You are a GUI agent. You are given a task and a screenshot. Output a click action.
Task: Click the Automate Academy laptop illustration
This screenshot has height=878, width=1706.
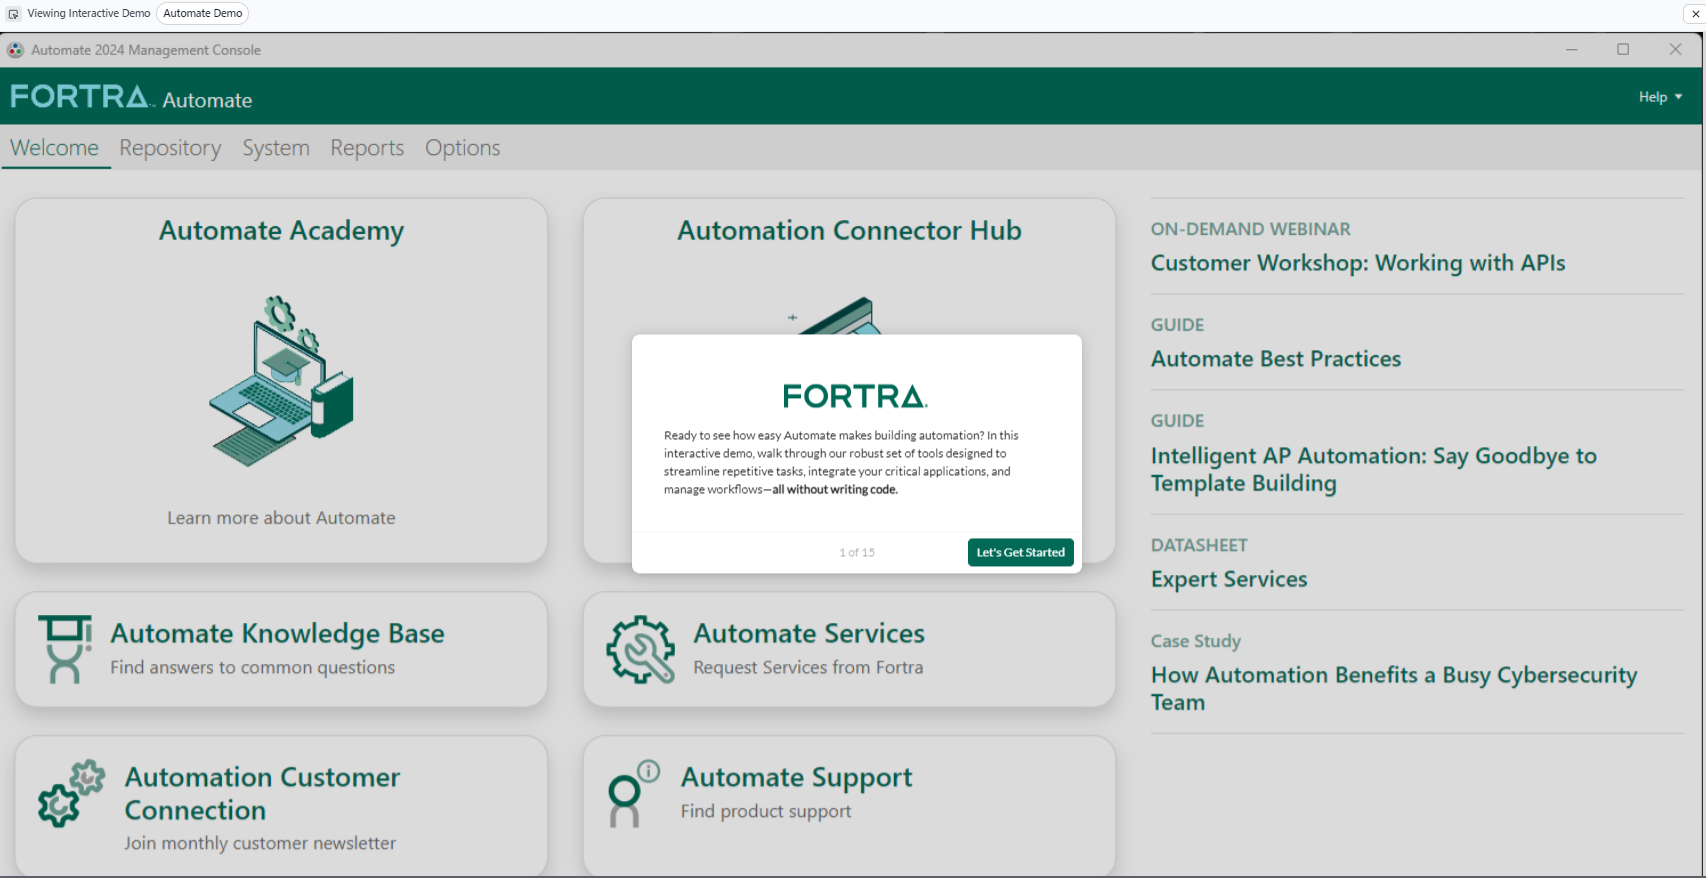281,381
